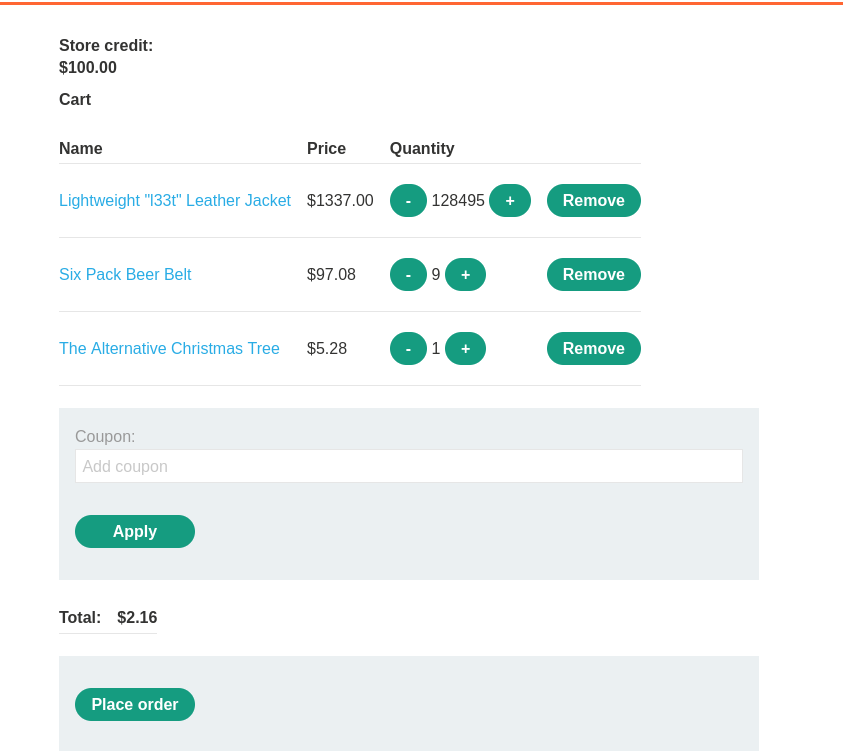Remove Six Pack Beer Belt from cart
This screenshot has height=751, width=843.
(593, 275)
